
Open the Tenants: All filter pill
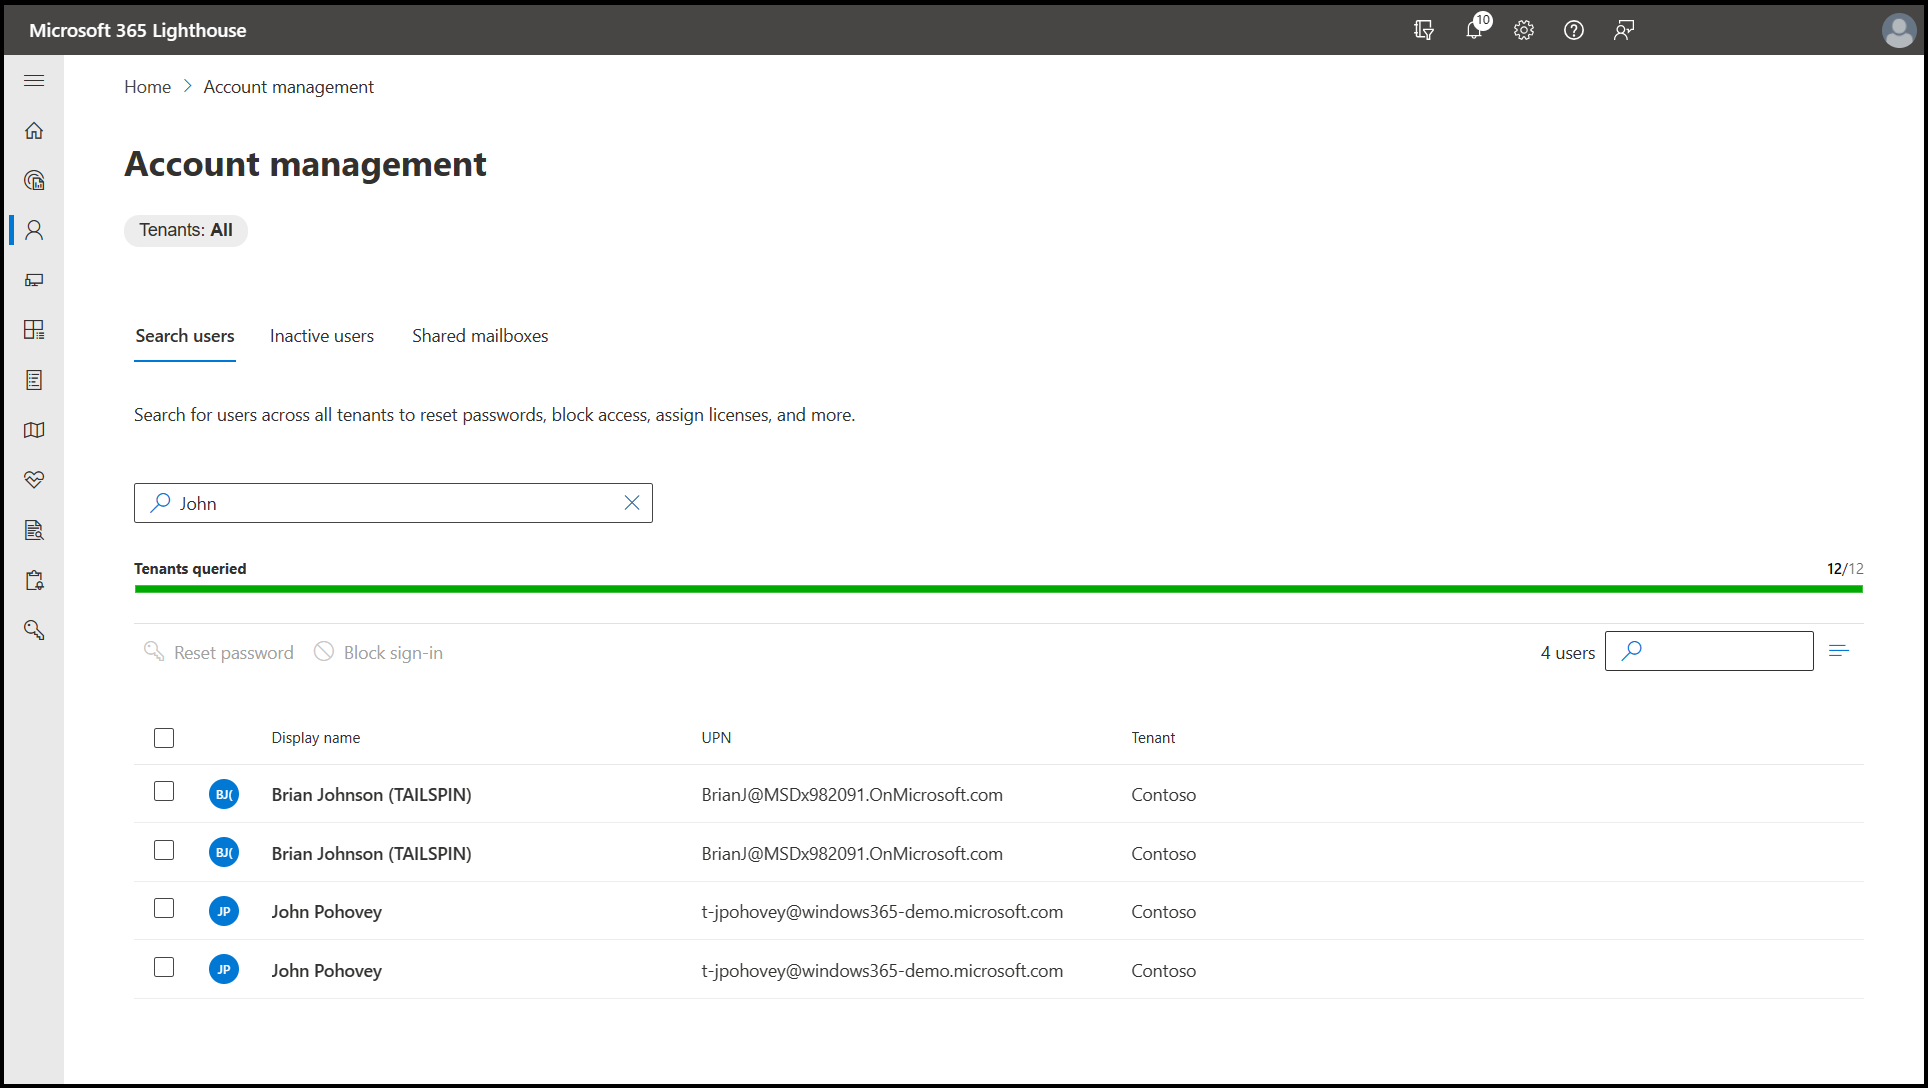[186, 230]
